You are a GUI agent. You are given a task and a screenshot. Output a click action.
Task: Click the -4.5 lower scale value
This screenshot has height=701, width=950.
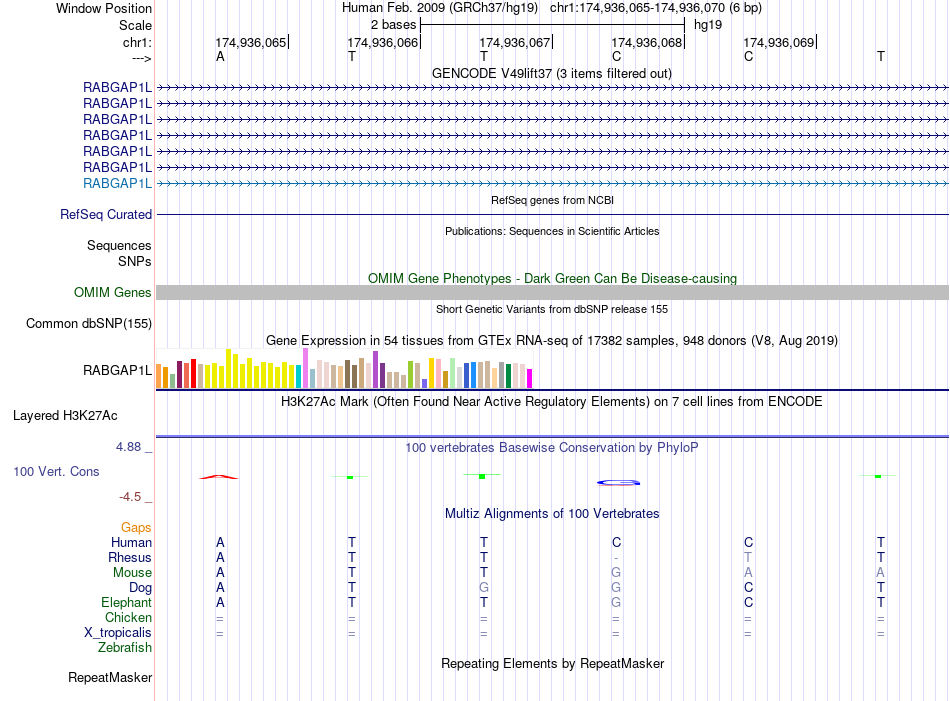tap(130, 497)
